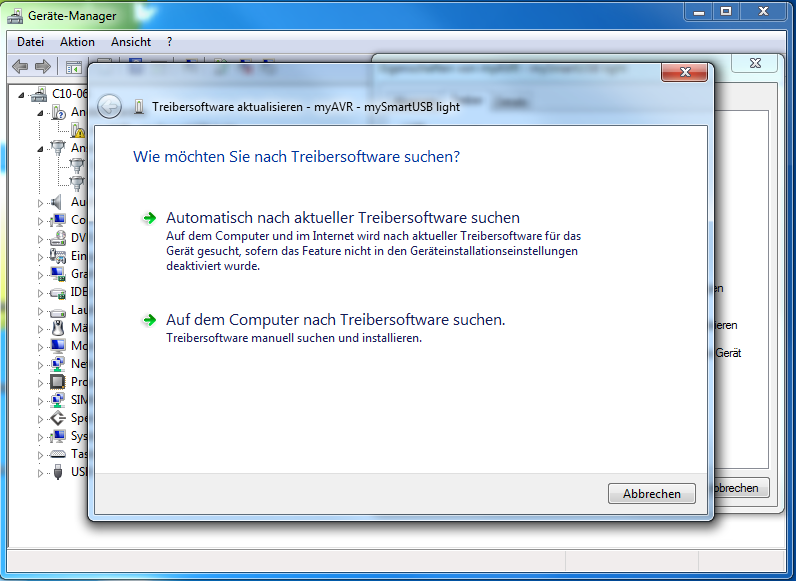796x581 pixels.
Task: Click the mouse device category icon
Action: 58,328
